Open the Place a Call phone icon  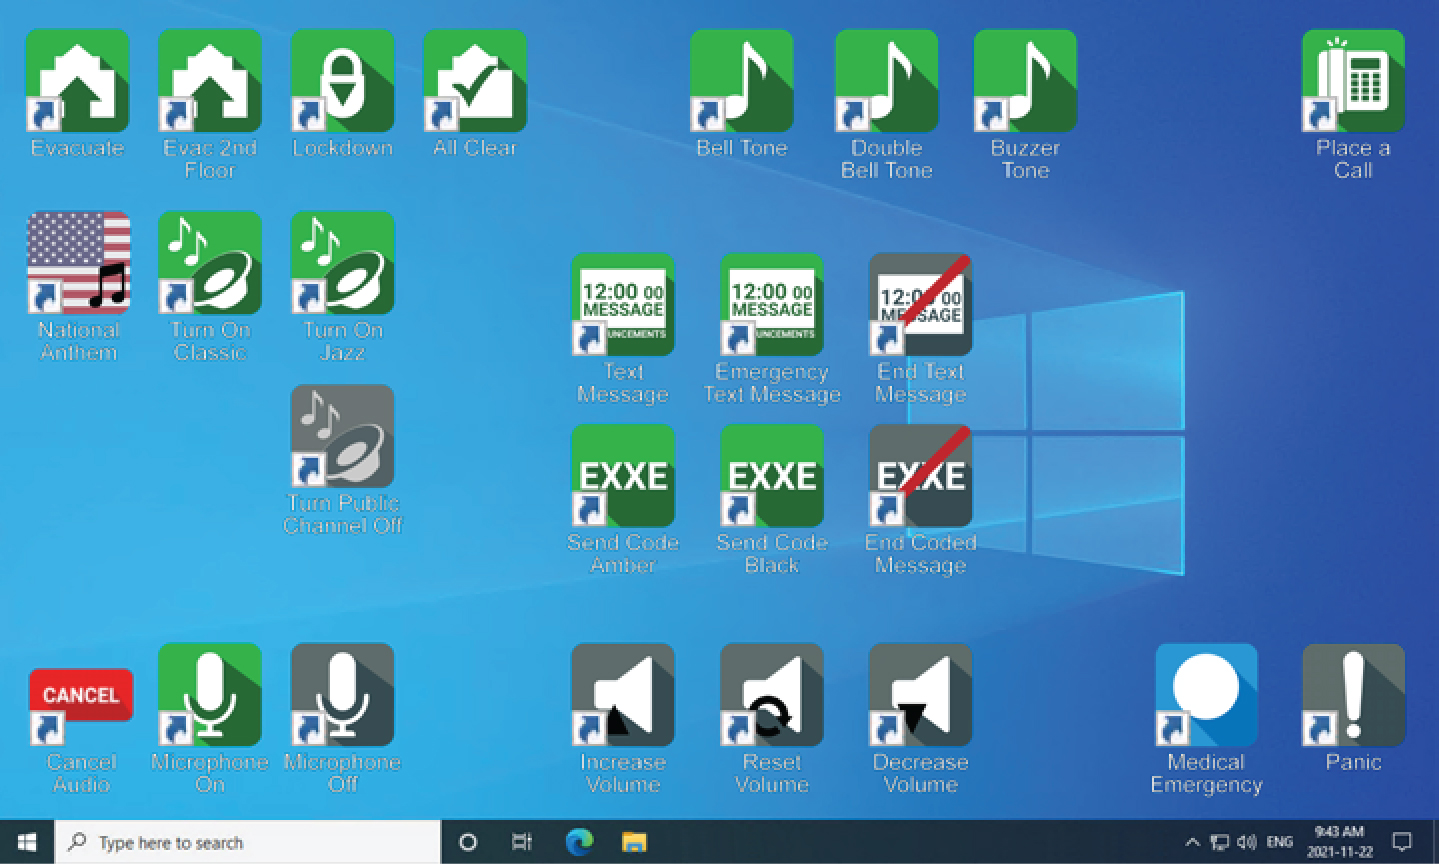(x=1353, y=81)
